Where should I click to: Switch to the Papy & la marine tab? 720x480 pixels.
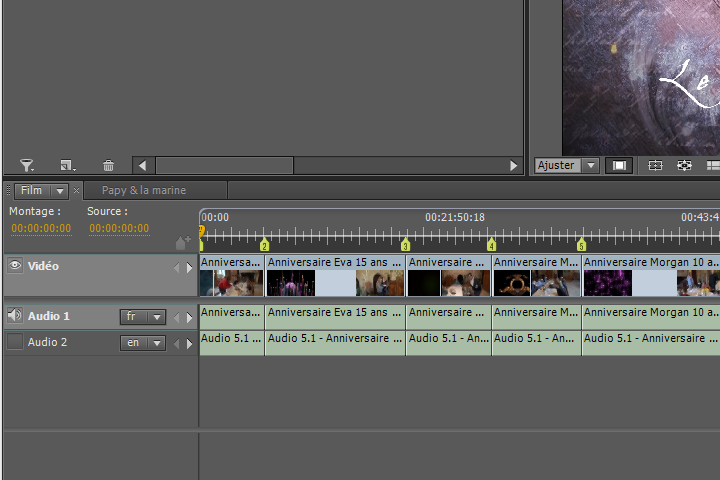point(144,190)
